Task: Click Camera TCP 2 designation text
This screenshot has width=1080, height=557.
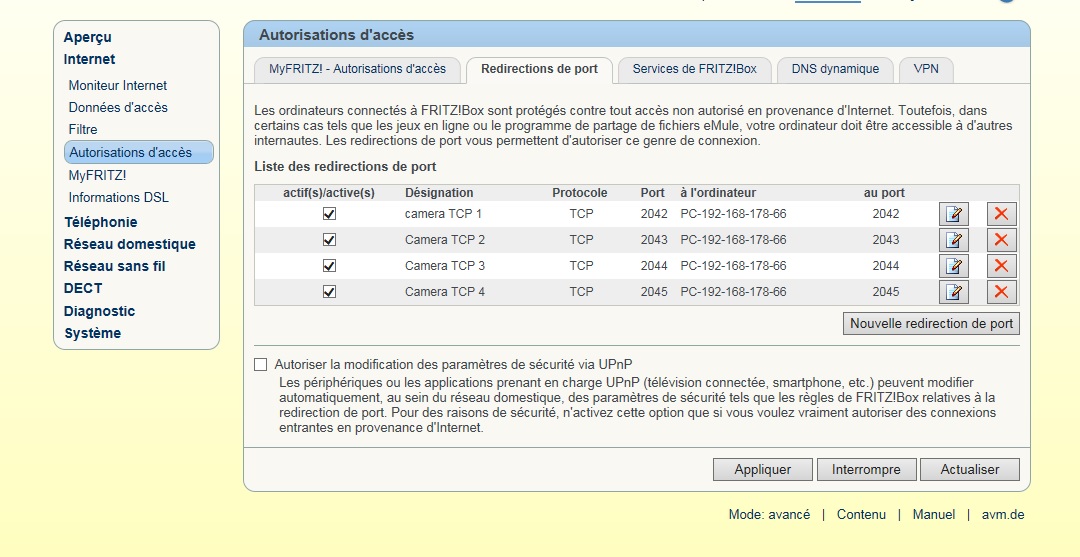Action: pyautogui.click(x=444, y=240)
